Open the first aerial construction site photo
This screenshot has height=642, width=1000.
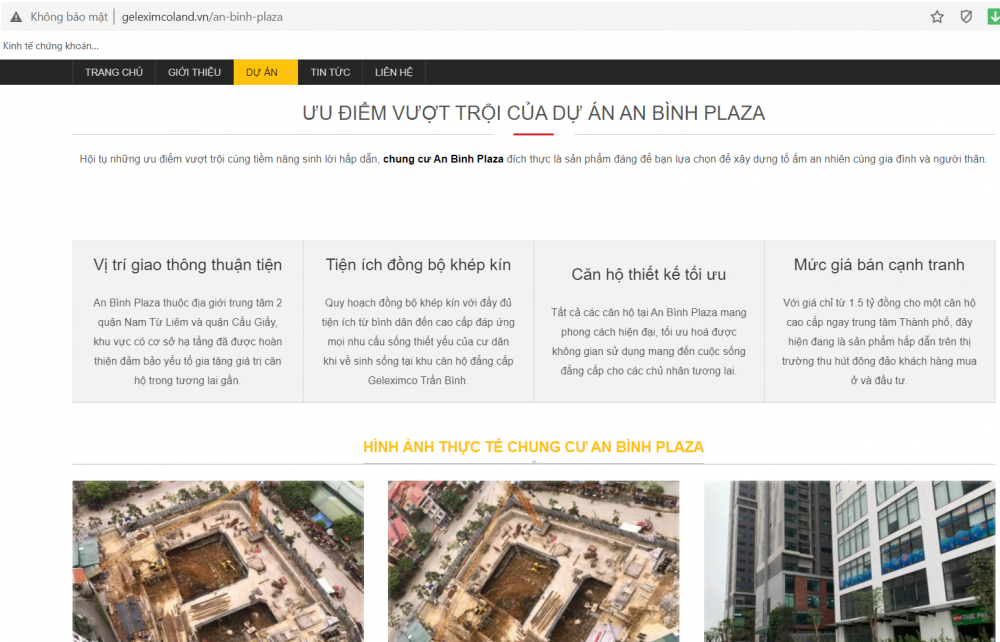218,561
